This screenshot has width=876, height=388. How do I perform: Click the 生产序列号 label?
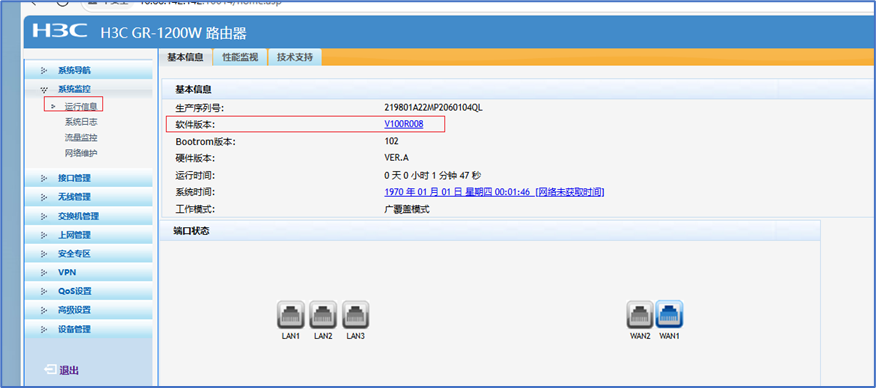(x=199, y=108)
